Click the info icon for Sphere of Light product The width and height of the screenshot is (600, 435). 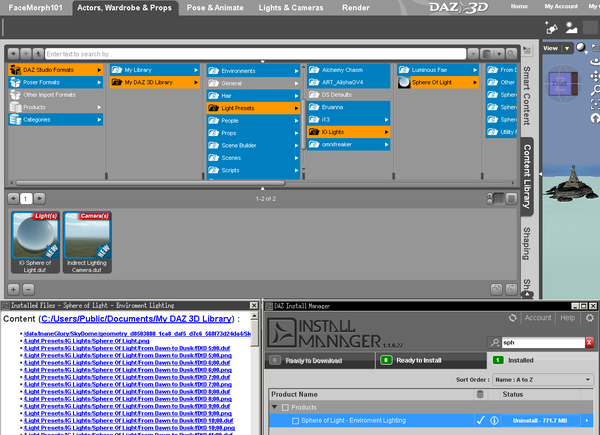(x=494, y=420)
